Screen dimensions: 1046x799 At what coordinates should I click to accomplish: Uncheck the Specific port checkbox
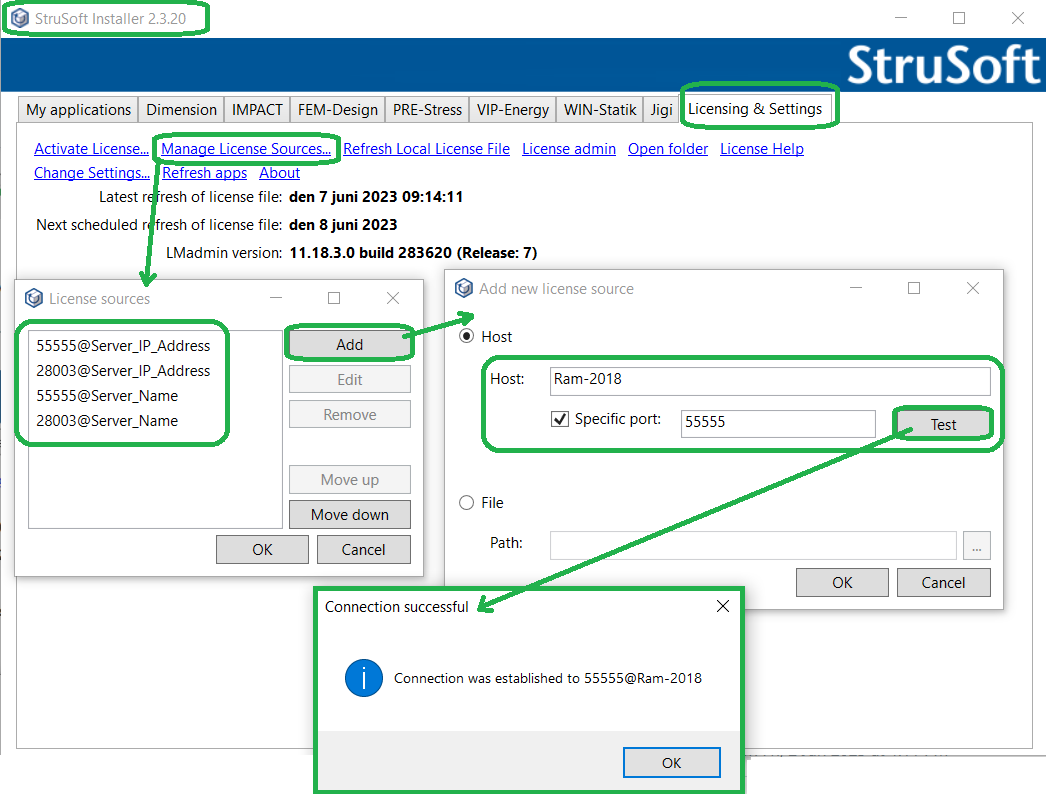pyautogui.click(x=560, y=419)
